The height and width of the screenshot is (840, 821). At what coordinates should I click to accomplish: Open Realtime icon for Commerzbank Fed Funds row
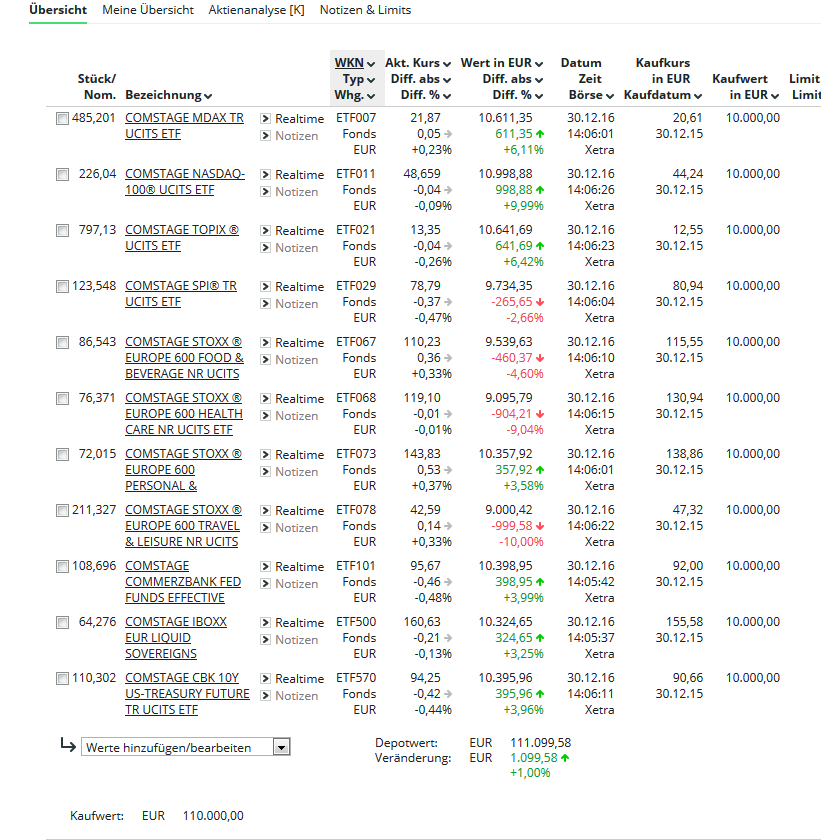pyautogui.click(x=265, y=566)
